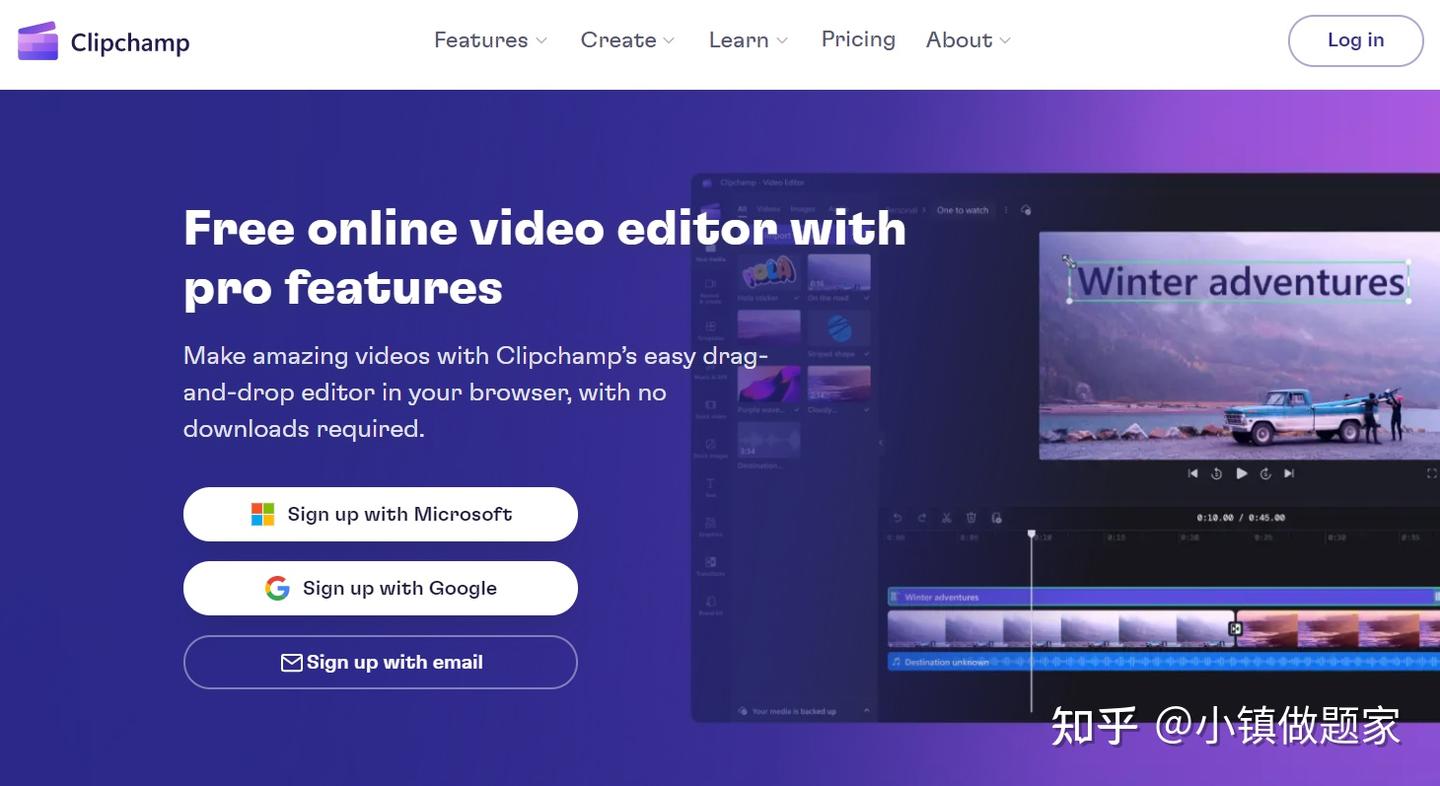Forward the preview by five seconds
This screenshot has height=786, width=1440.
point(1265,473)
